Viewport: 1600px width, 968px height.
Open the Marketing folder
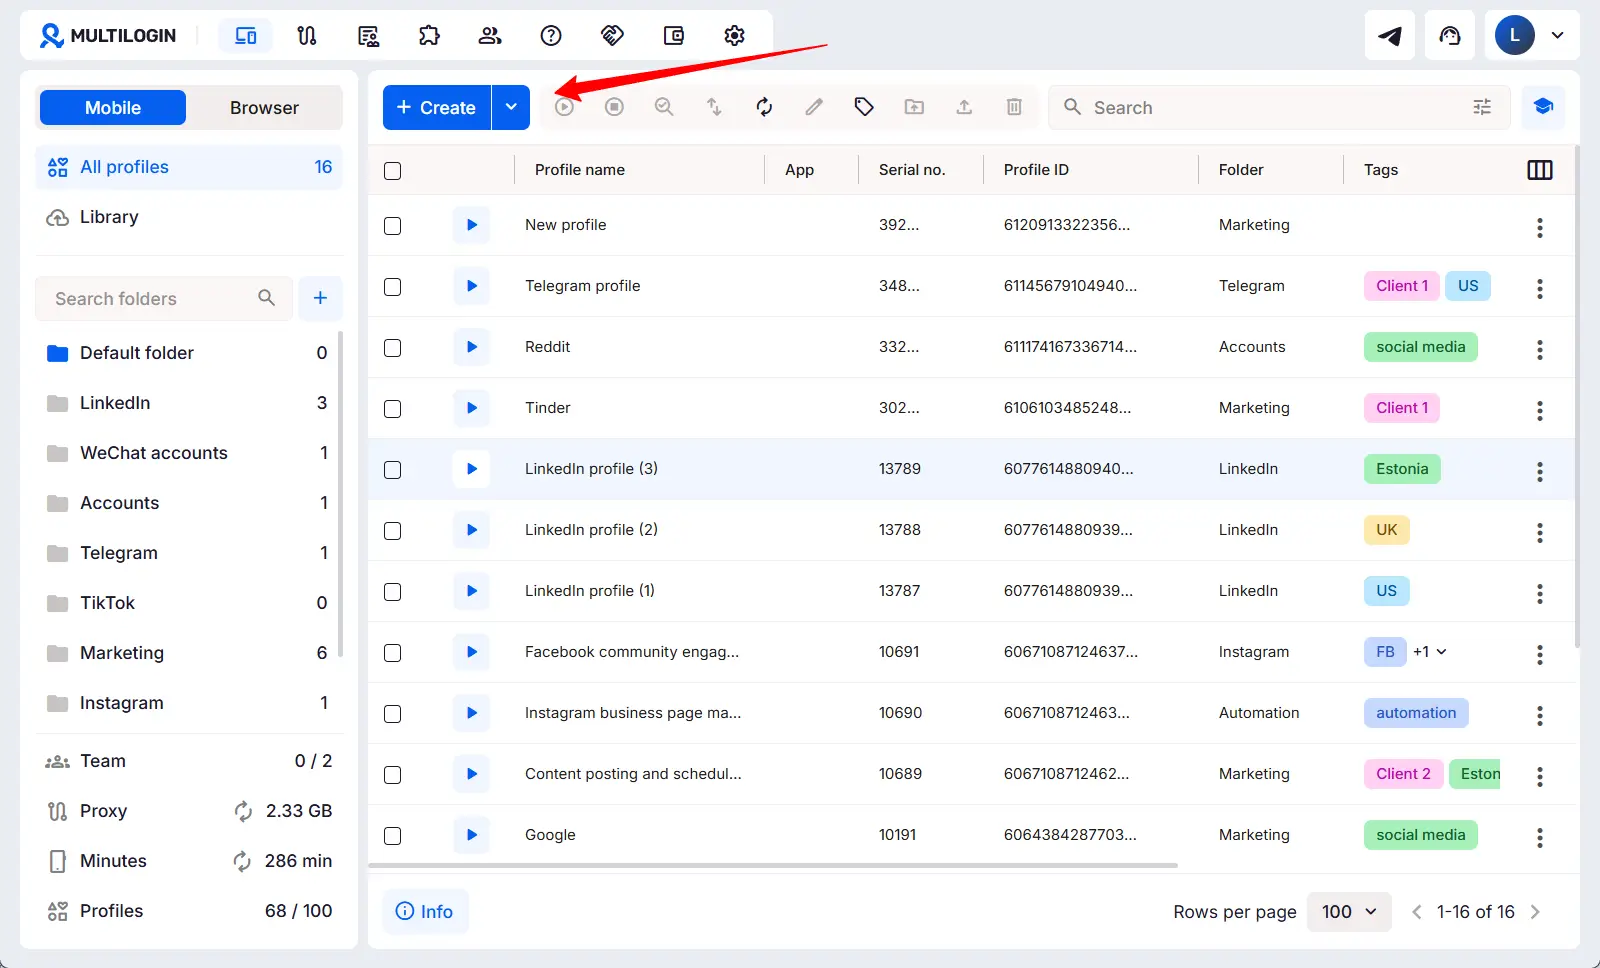pos(187,653)
